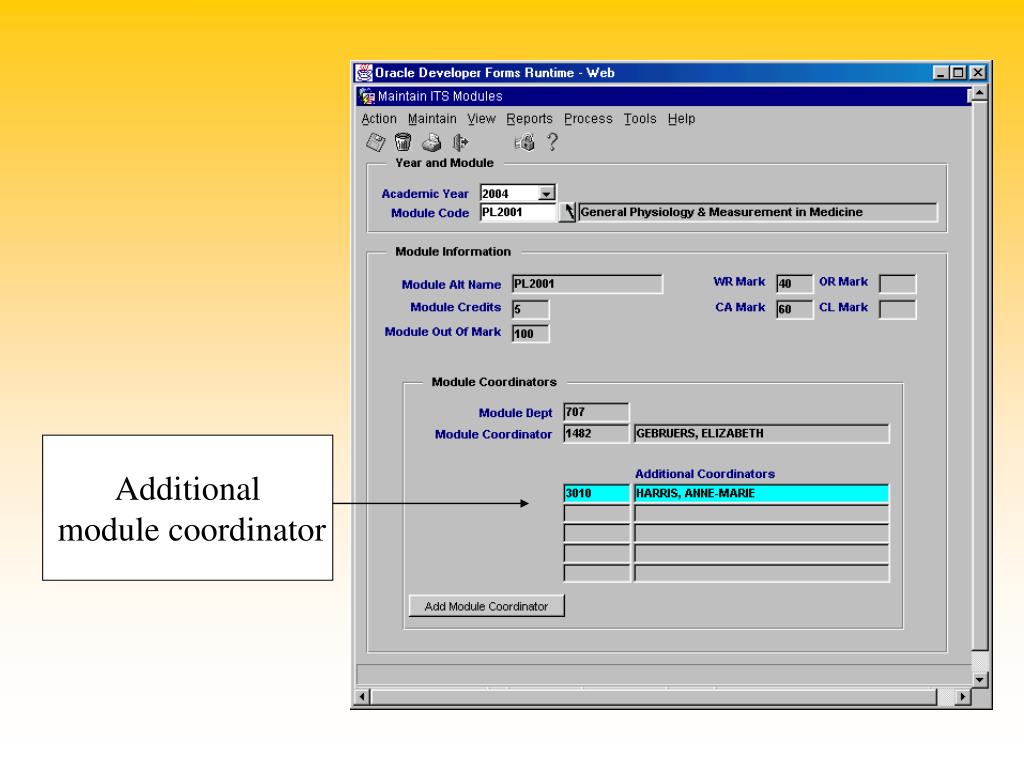The width and height of the screenshot is (1024, 768).
Task: Click the module description field General Physiology
Action: point(758,212)
